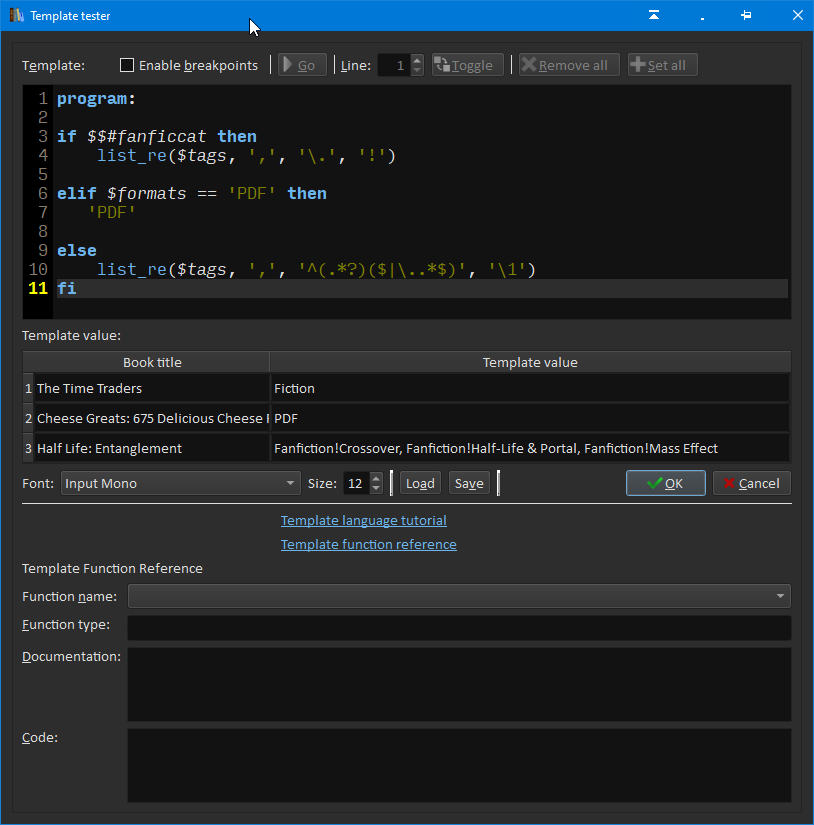Screen dimensions: 814x825
Task: Open the Font dropdown showing Input Mono
Action: click(180, 483)
